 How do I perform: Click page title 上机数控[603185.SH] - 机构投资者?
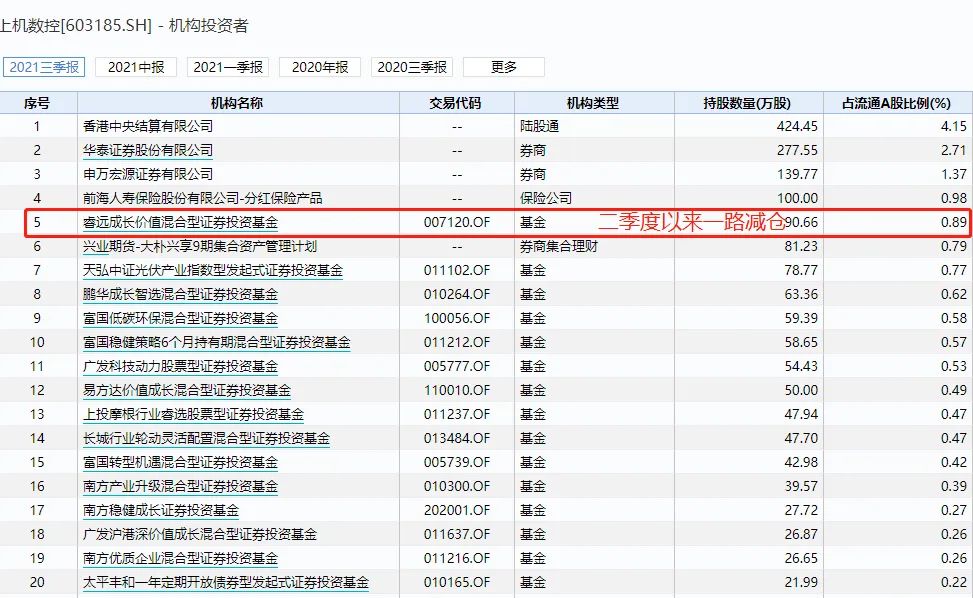pos(124,25)
